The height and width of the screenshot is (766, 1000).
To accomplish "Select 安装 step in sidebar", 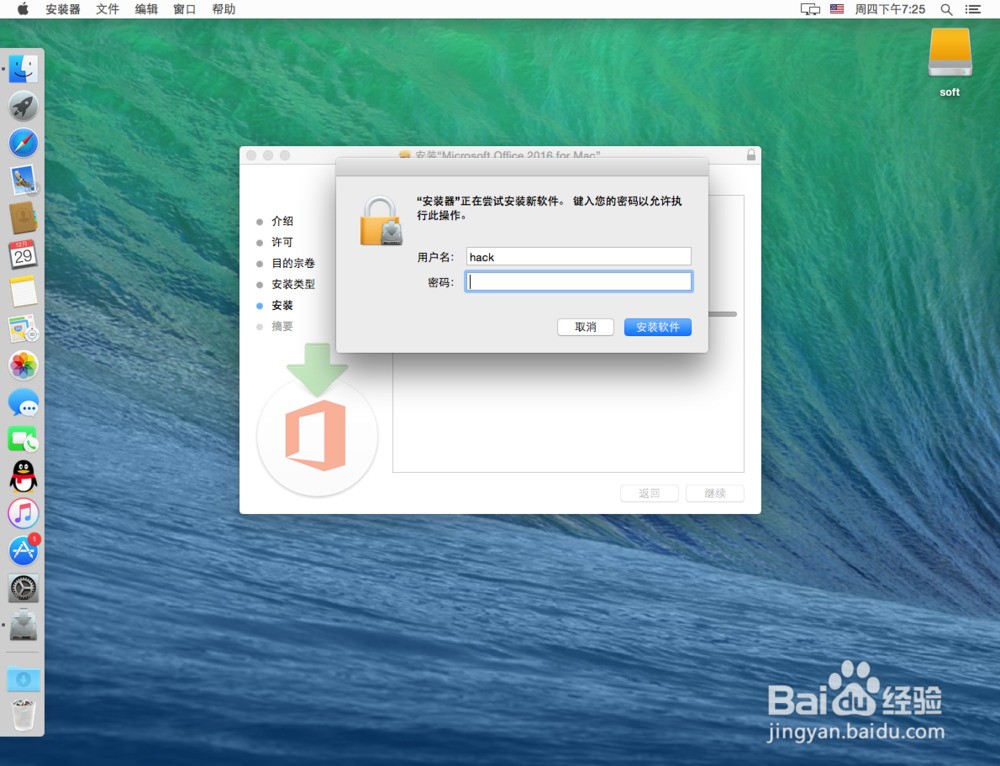I will click(x=282, y=306).
